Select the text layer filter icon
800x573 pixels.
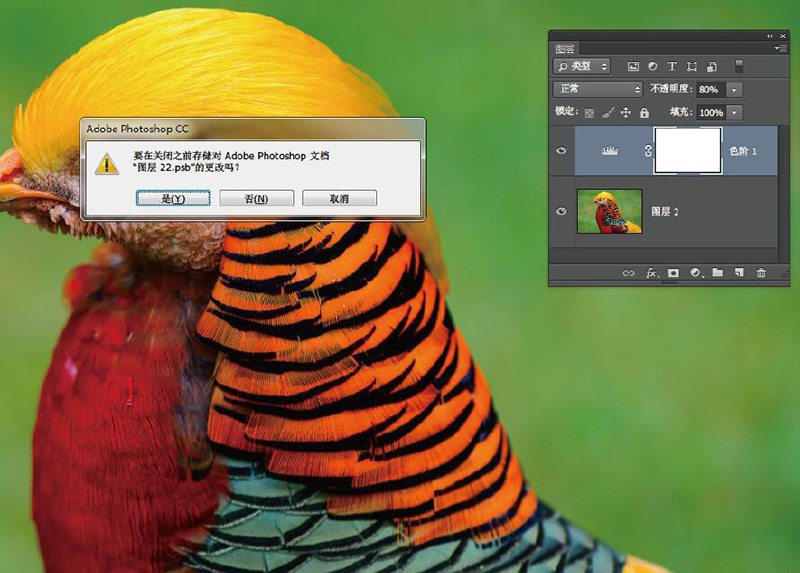click(x=673, y=67)
